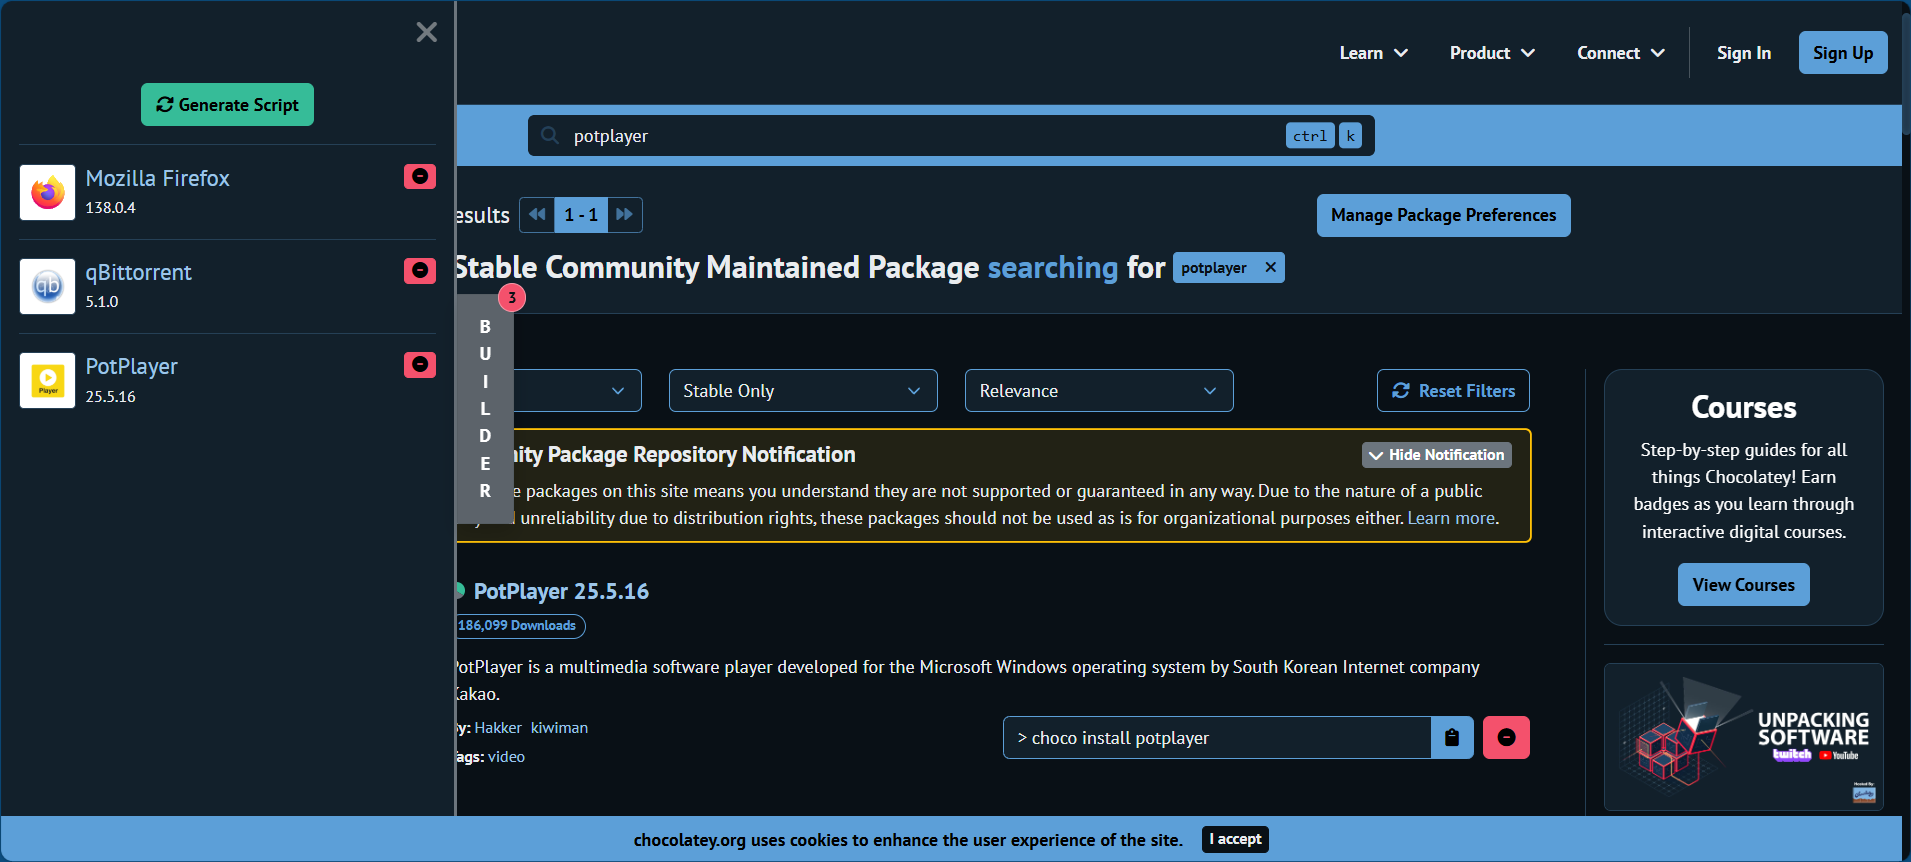
Task: Remove PotPlayer via red result button
Action: coord(1506,738)
